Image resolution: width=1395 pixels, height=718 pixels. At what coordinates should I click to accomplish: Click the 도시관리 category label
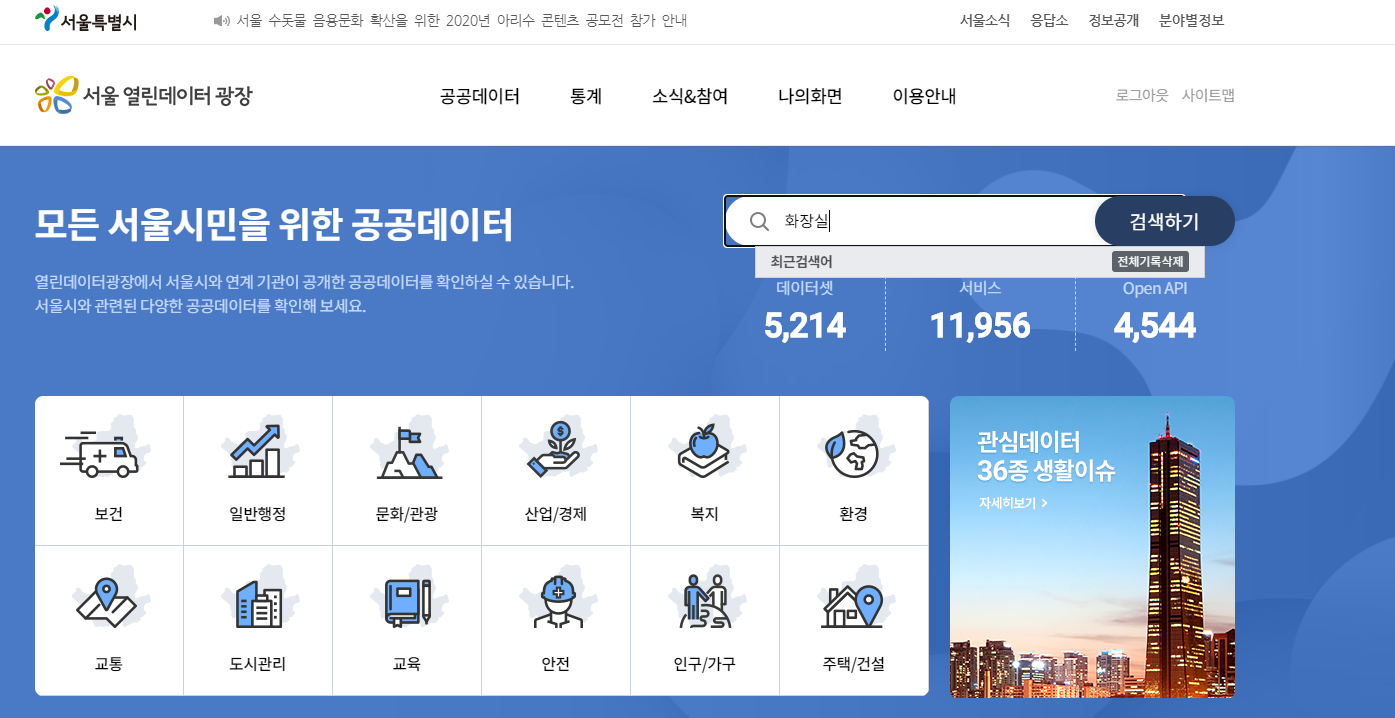[x=258, y=664]
